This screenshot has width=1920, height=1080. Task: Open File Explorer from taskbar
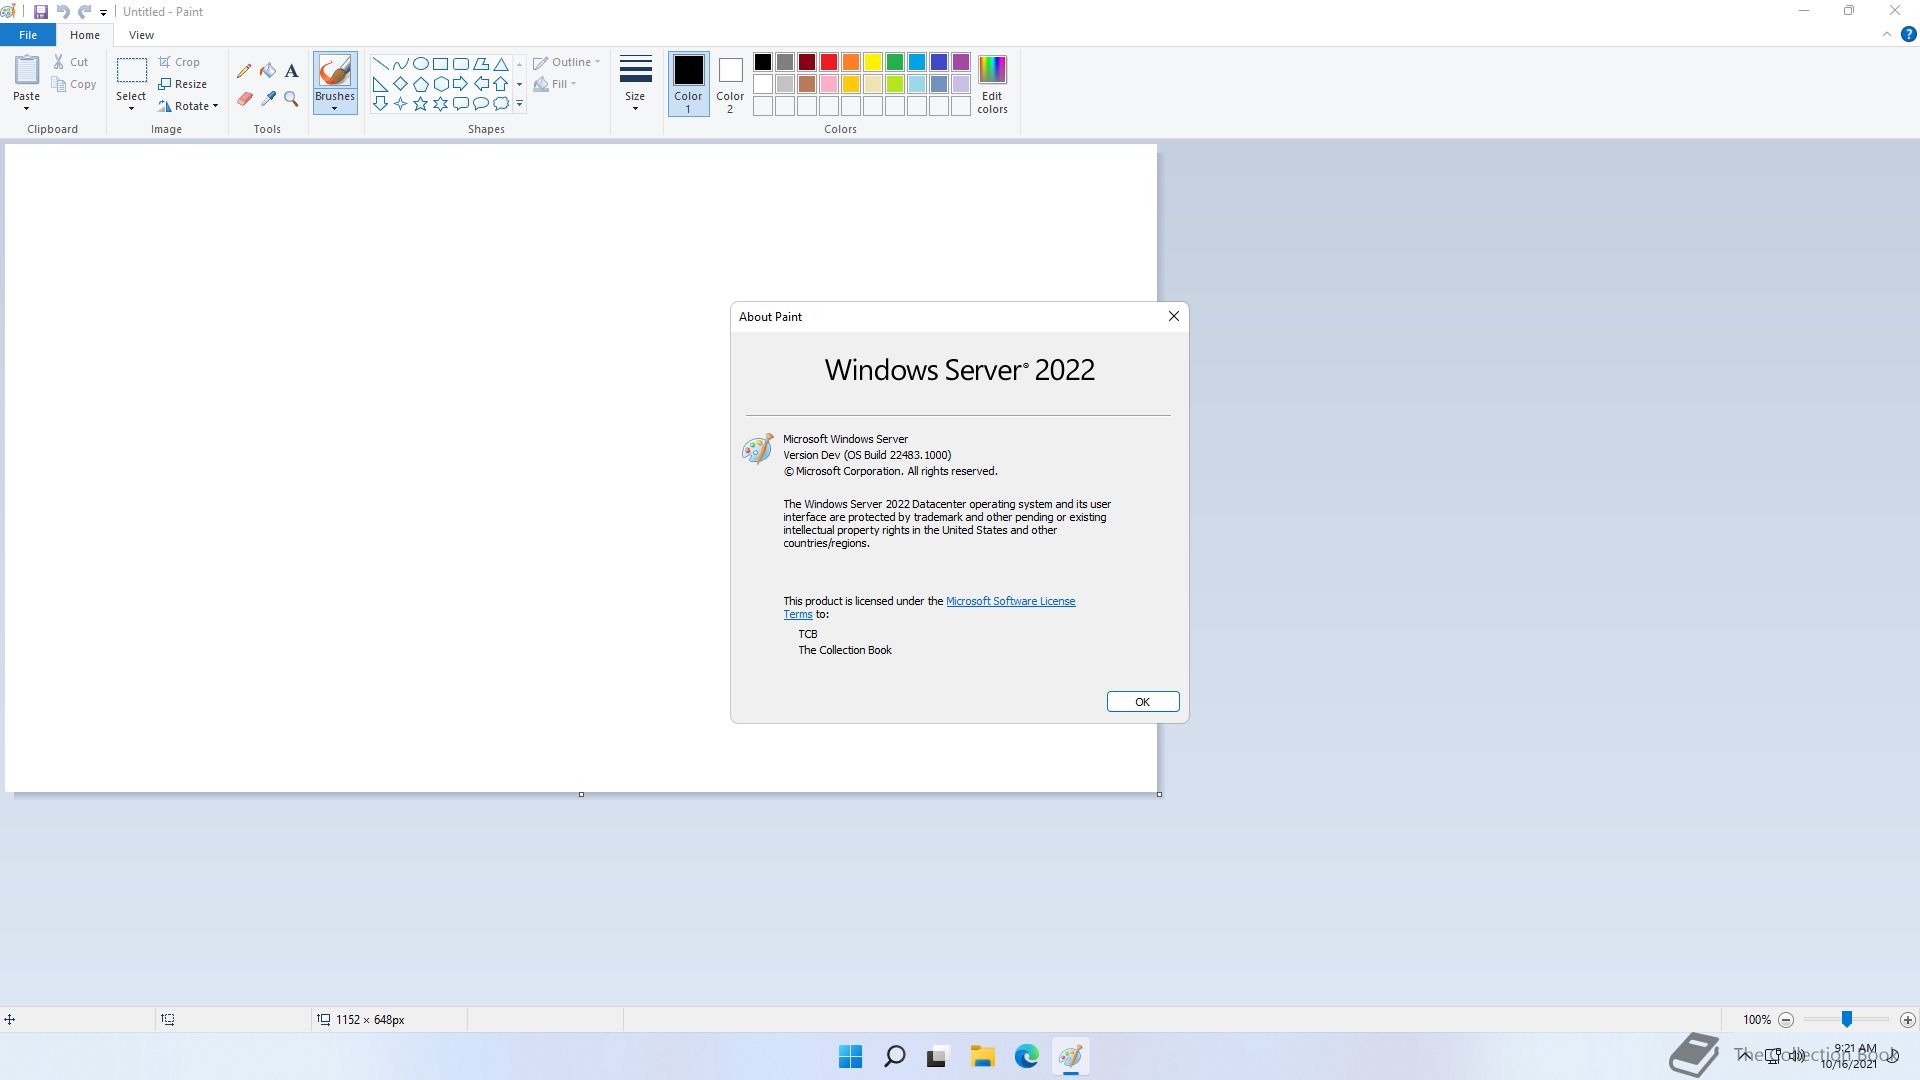(983, 1057)
